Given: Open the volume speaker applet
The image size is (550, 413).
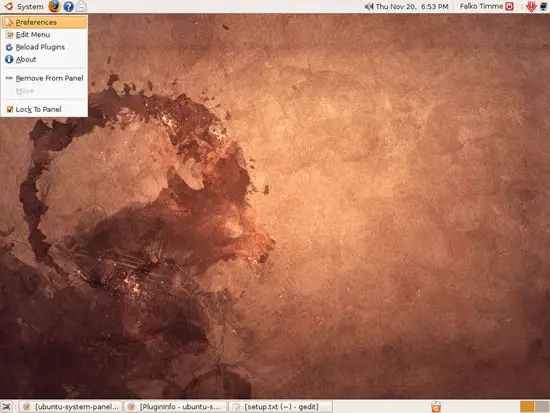Looking at the screenshot, I should (x=369, y=6).
